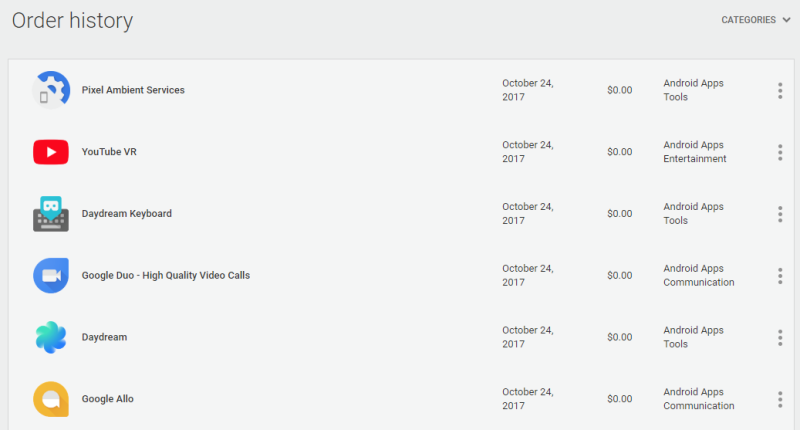Screen dimensions: 800x430
Task: Open three-dot menu for Google Allo
Action: tap(780, 399)
